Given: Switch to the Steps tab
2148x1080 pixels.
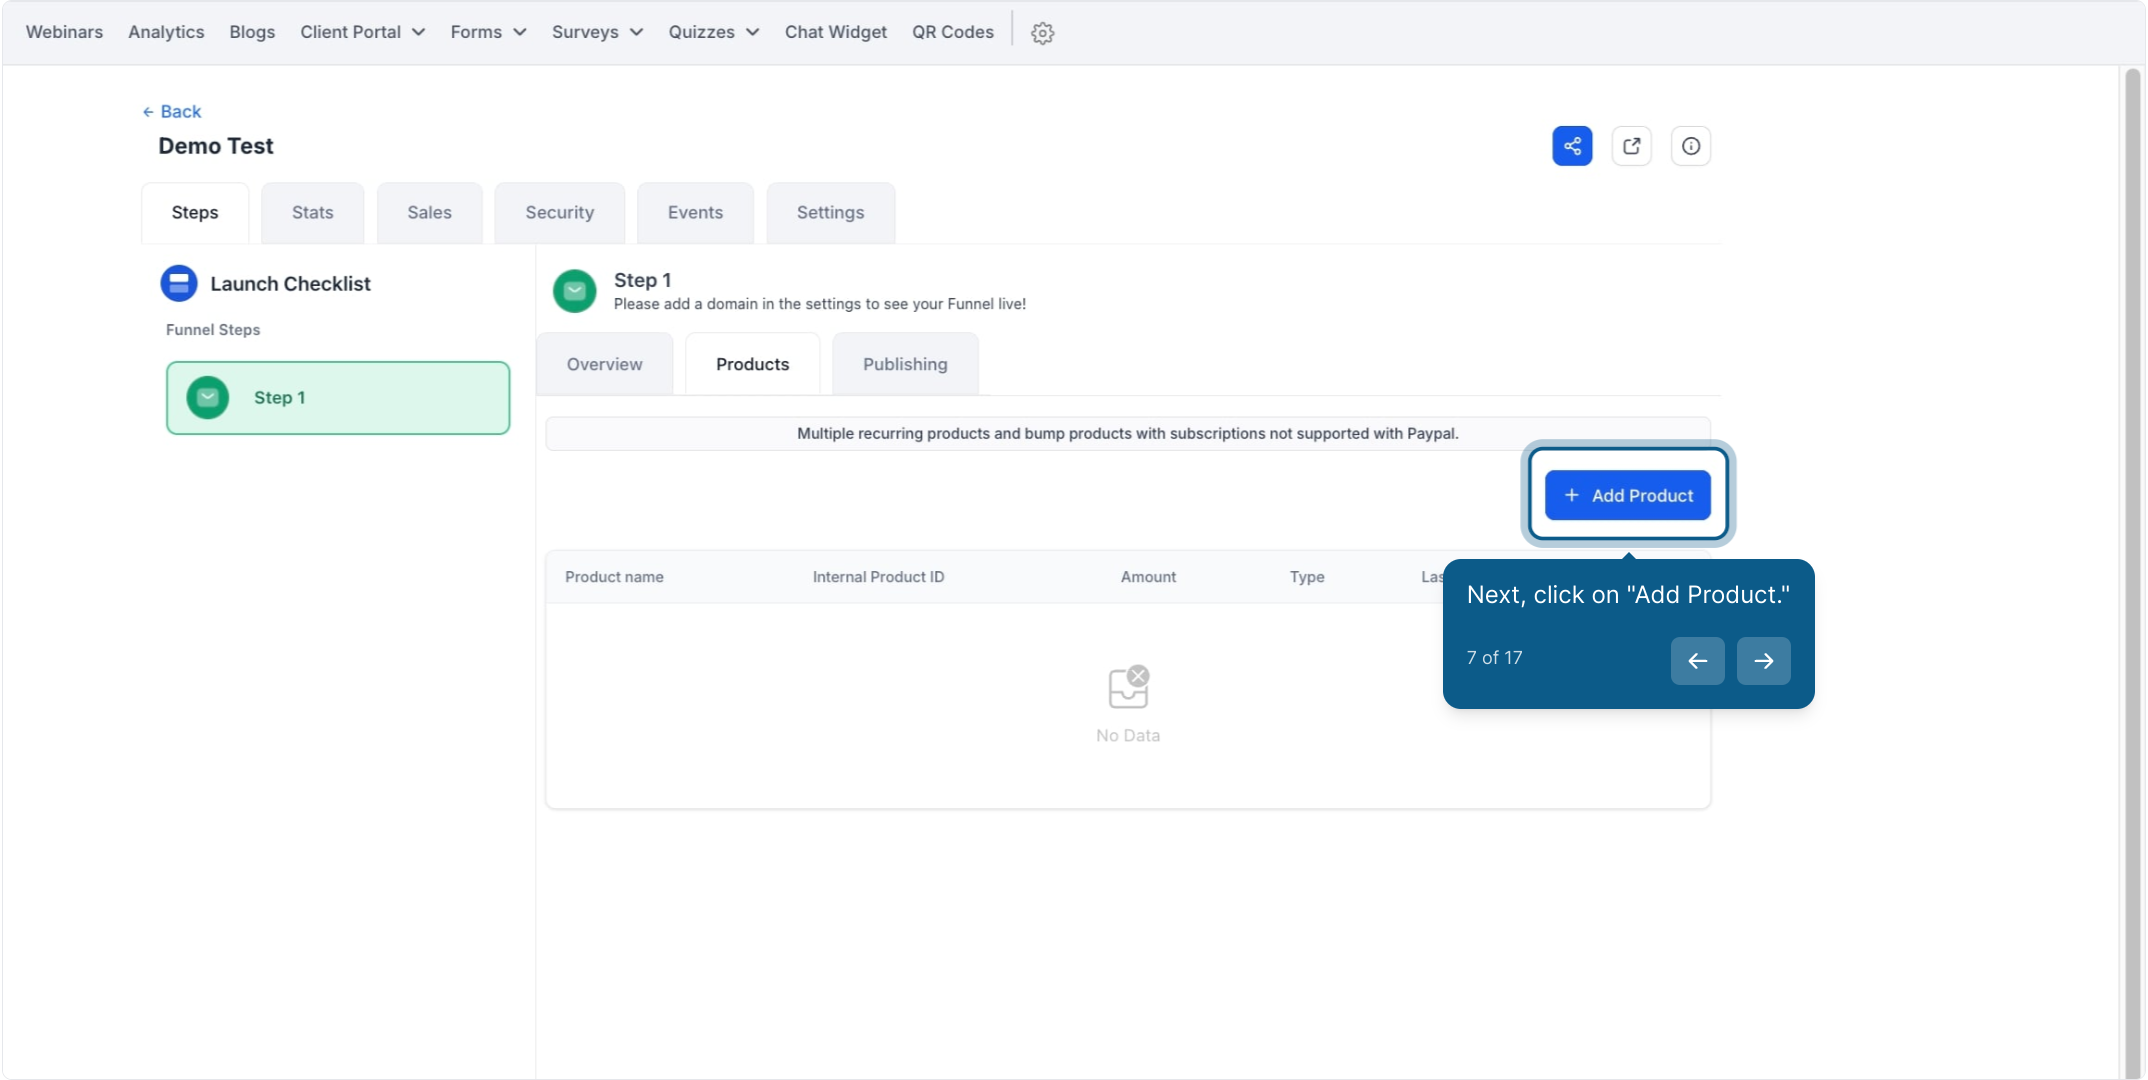Looking at the screenshot, I should (x=195, y=213).
